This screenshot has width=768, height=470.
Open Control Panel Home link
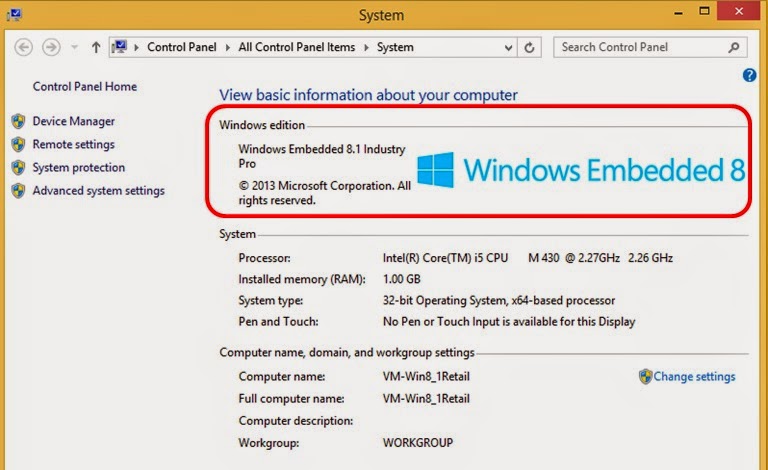coord(85,87)
